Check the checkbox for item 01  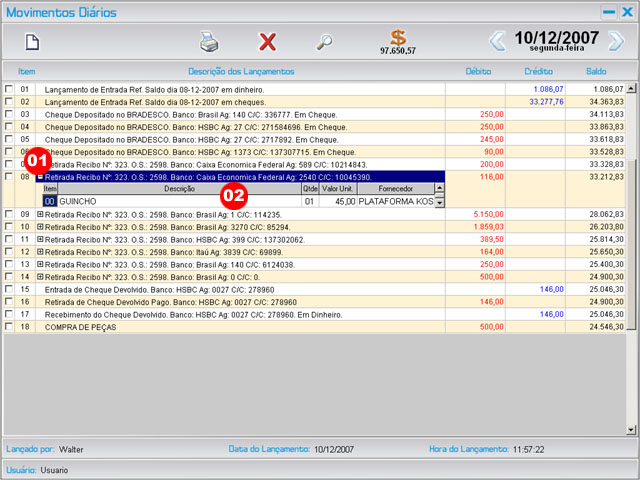click(9, 90)
